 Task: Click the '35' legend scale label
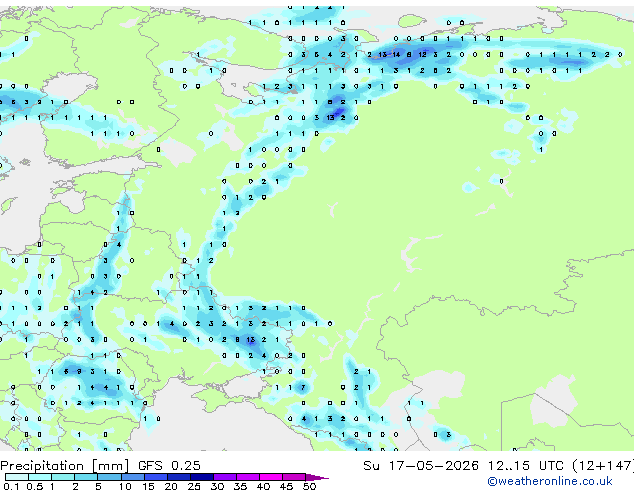point(240,486)
